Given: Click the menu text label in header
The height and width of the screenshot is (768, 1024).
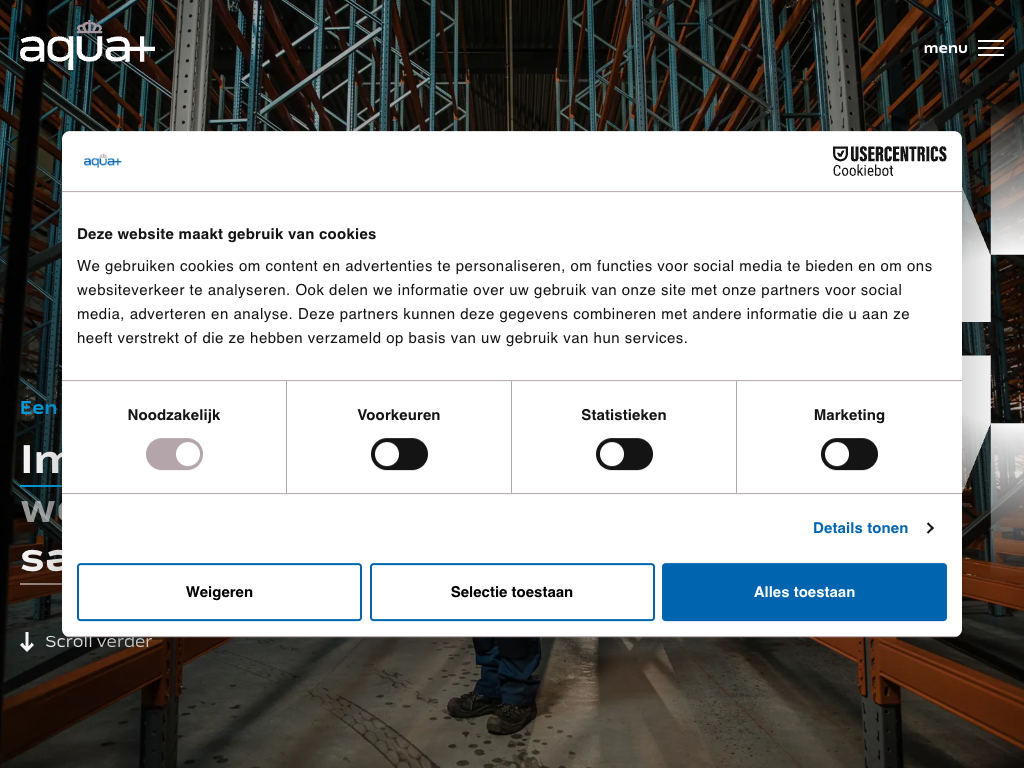Looking at the screenshot, I should pos(945,48).
